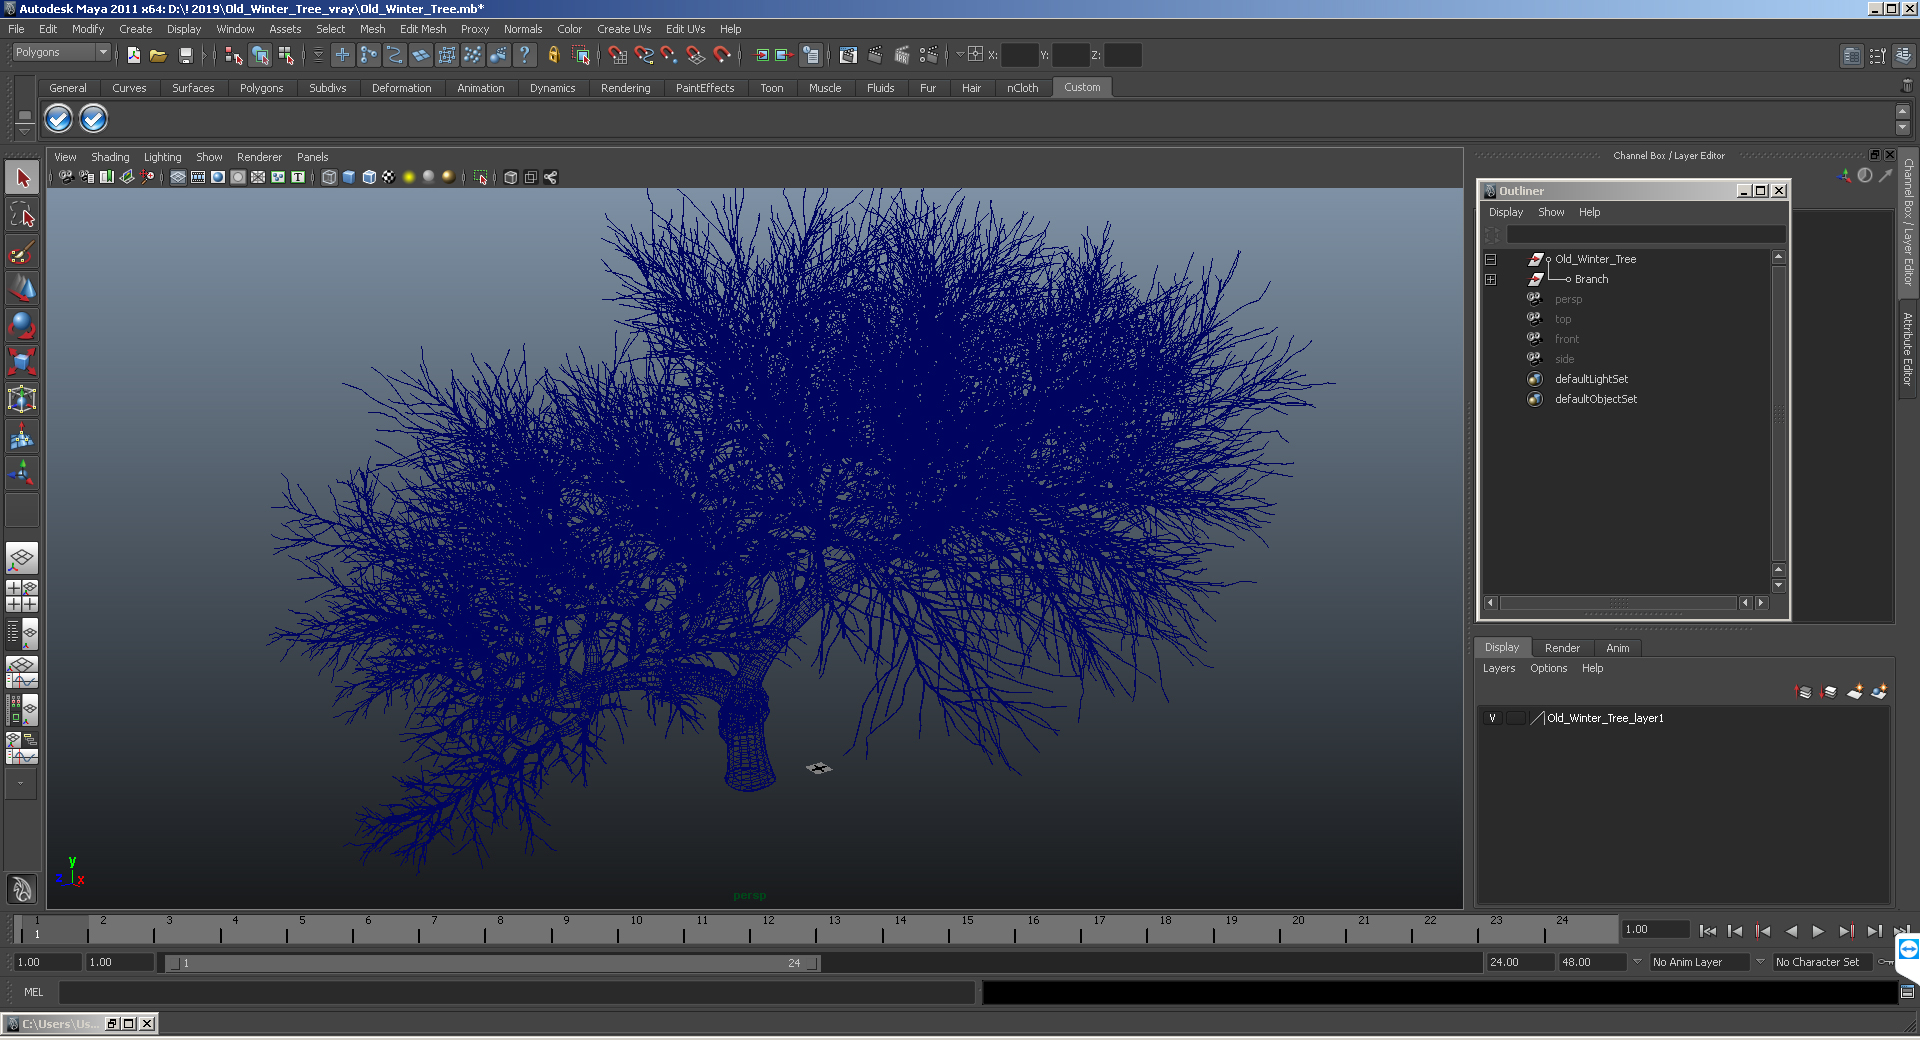Click the IPR render icon
Image resolution: width=1920 pixels, height=1040 pixels.
coord(902,55)
